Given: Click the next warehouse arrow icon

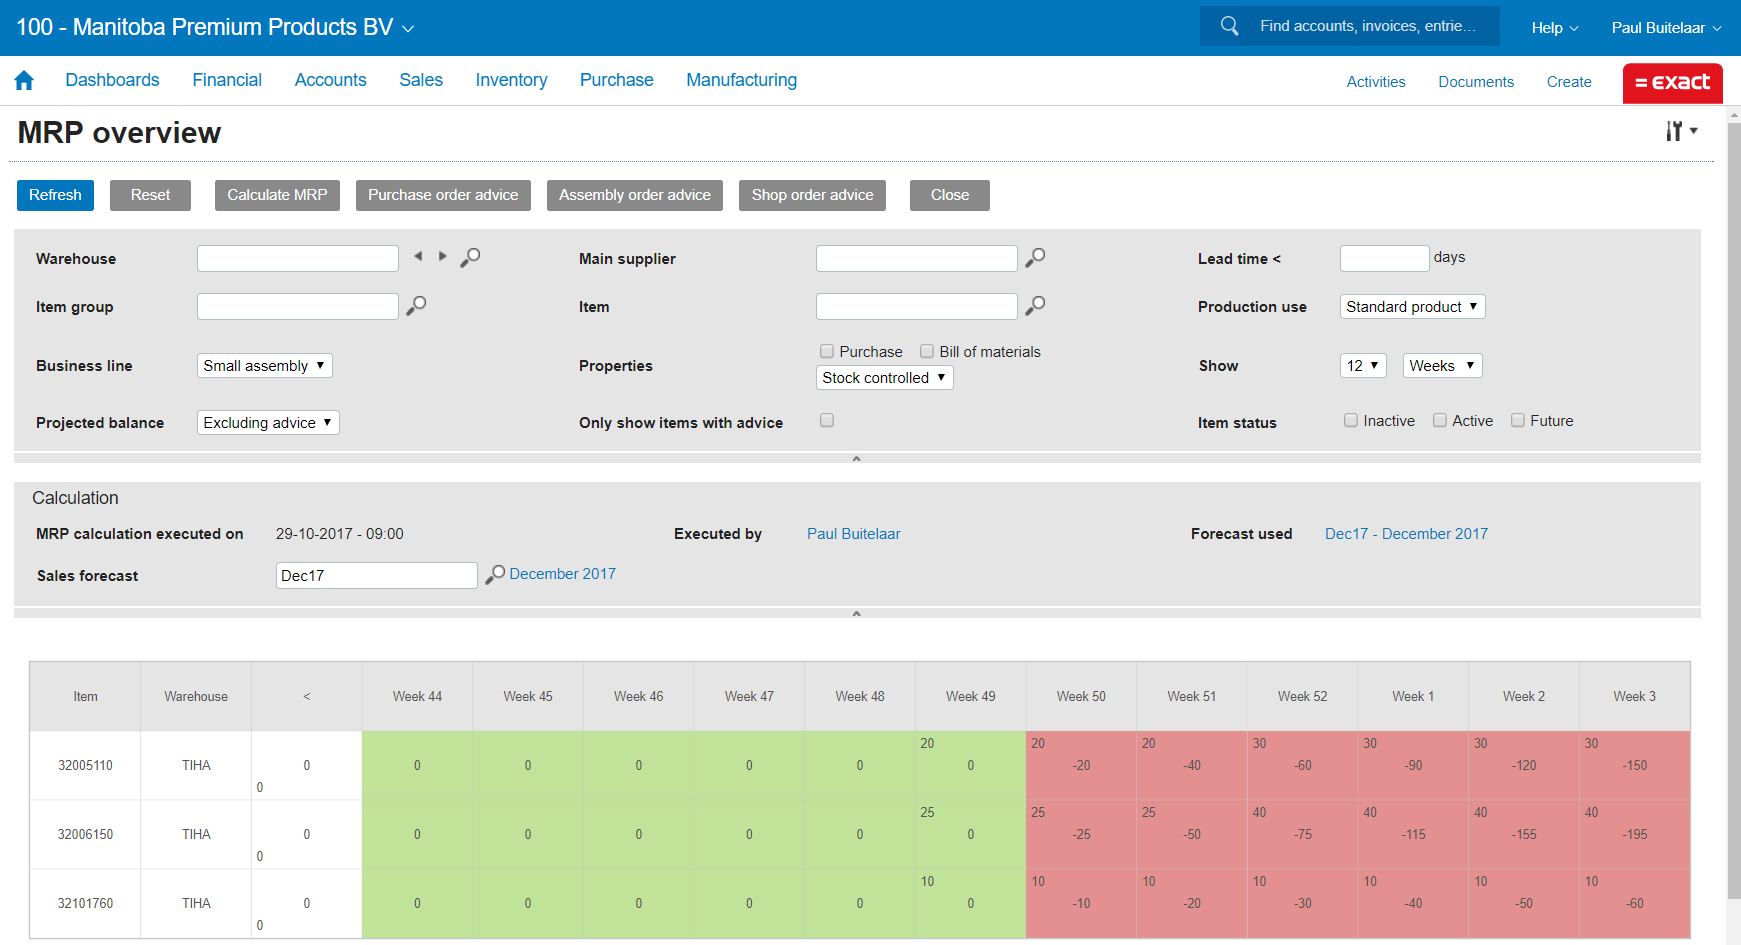Looking at the screenshot, I should pos(442,257).
